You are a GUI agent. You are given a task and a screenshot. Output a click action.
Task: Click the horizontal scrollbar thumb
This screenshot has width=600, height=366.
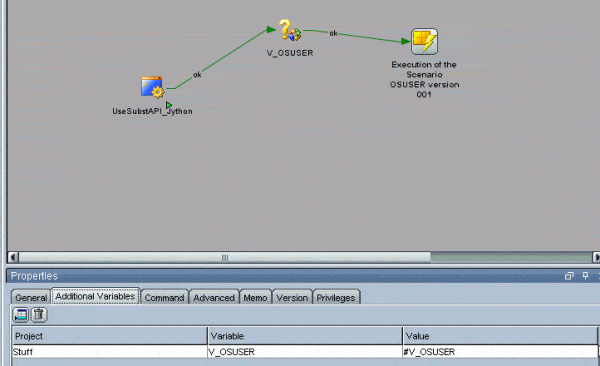click(x=225, y=257)
